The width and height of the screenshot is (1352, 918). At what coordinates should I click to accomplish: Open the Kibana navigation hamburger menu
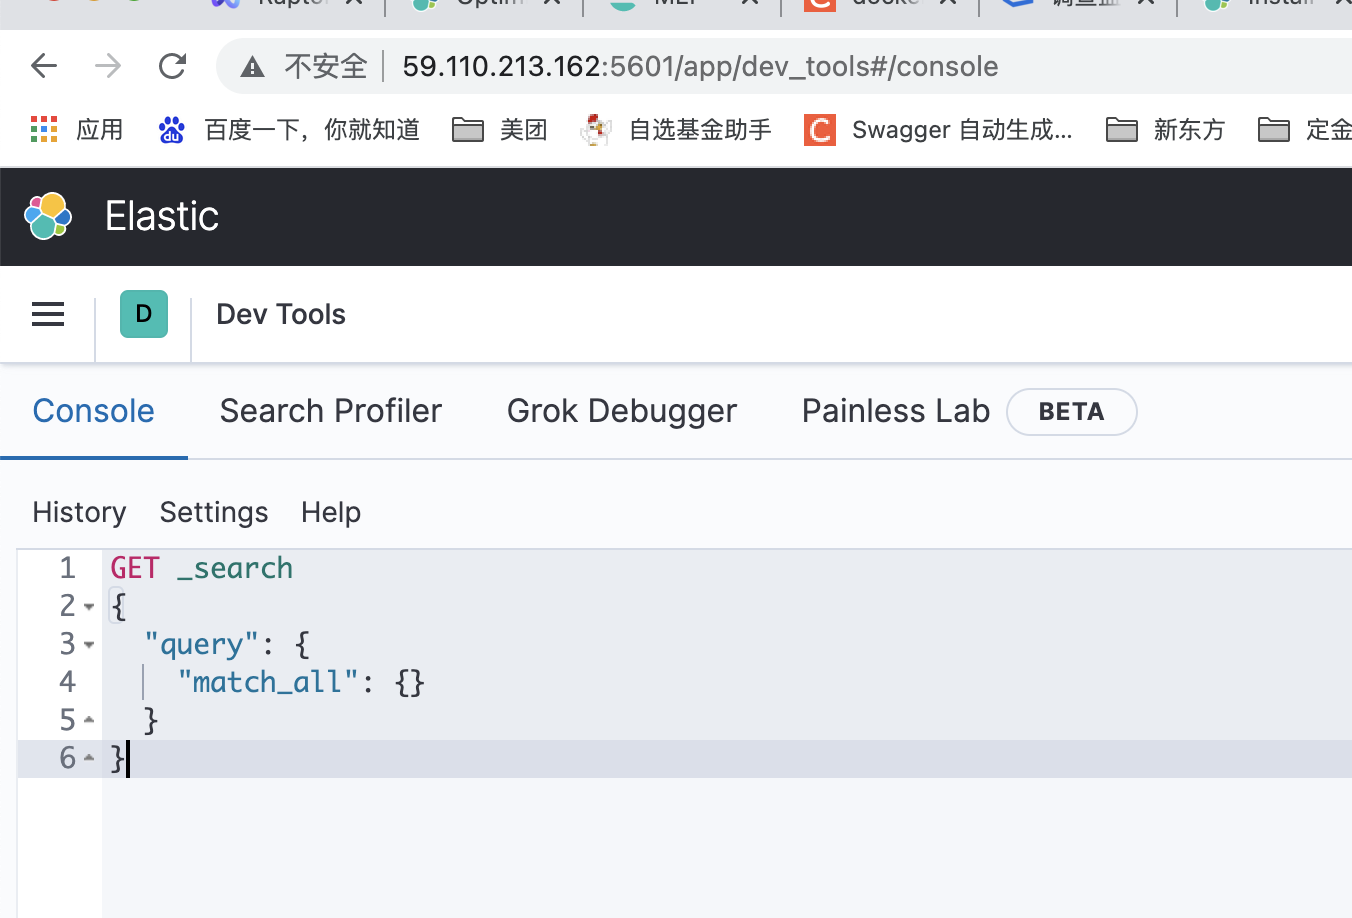point(48,314)
